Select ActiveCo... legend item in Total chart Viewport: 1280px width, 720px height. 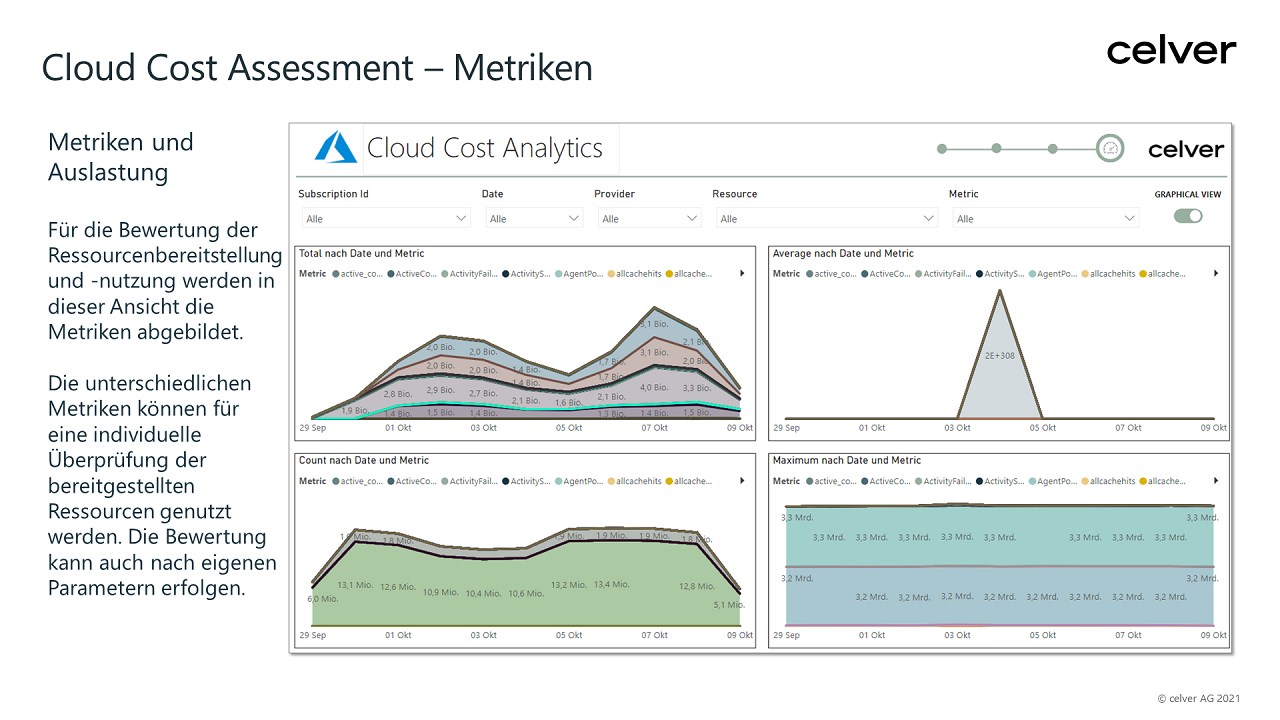[x=411, y=274]
